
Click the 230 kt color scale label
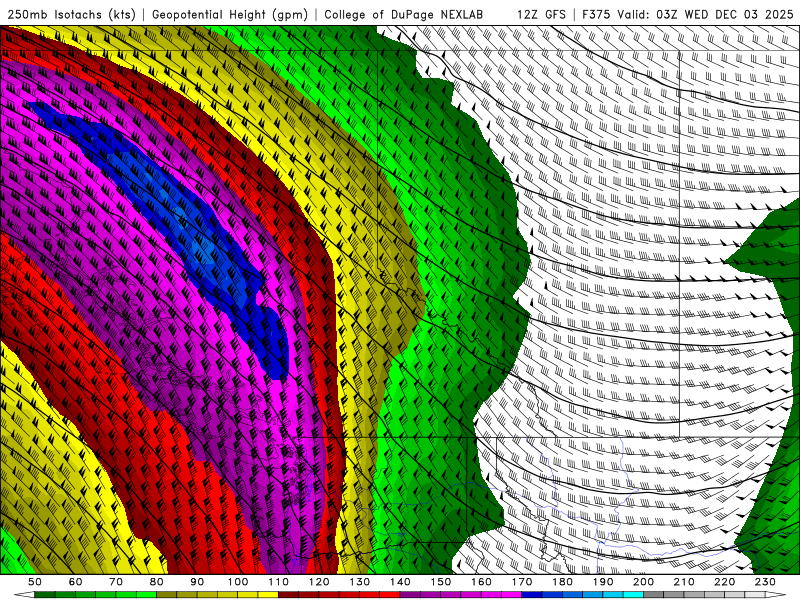coord(765,582)
